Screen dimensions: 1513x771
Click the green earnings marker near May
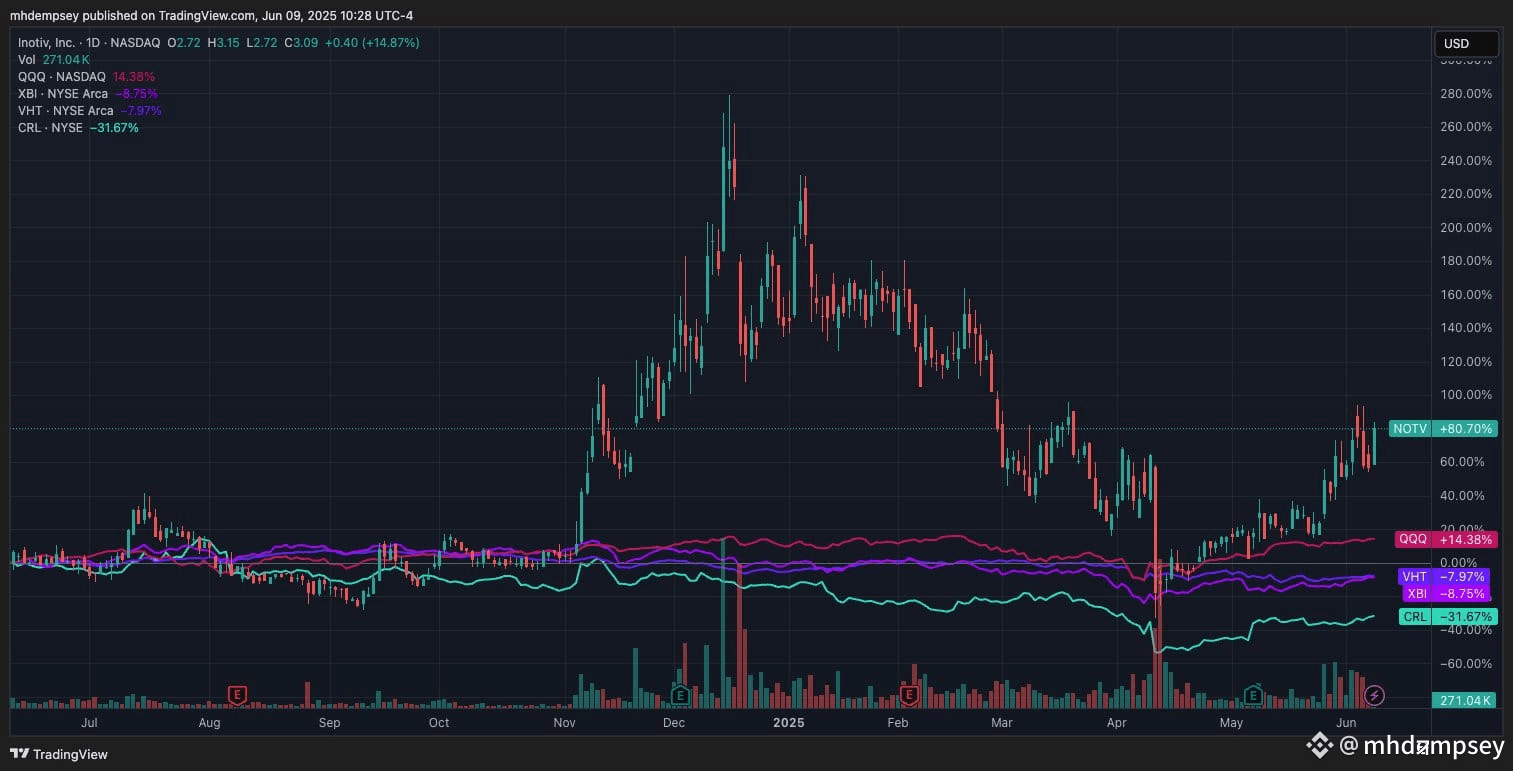coord(1252,694)
